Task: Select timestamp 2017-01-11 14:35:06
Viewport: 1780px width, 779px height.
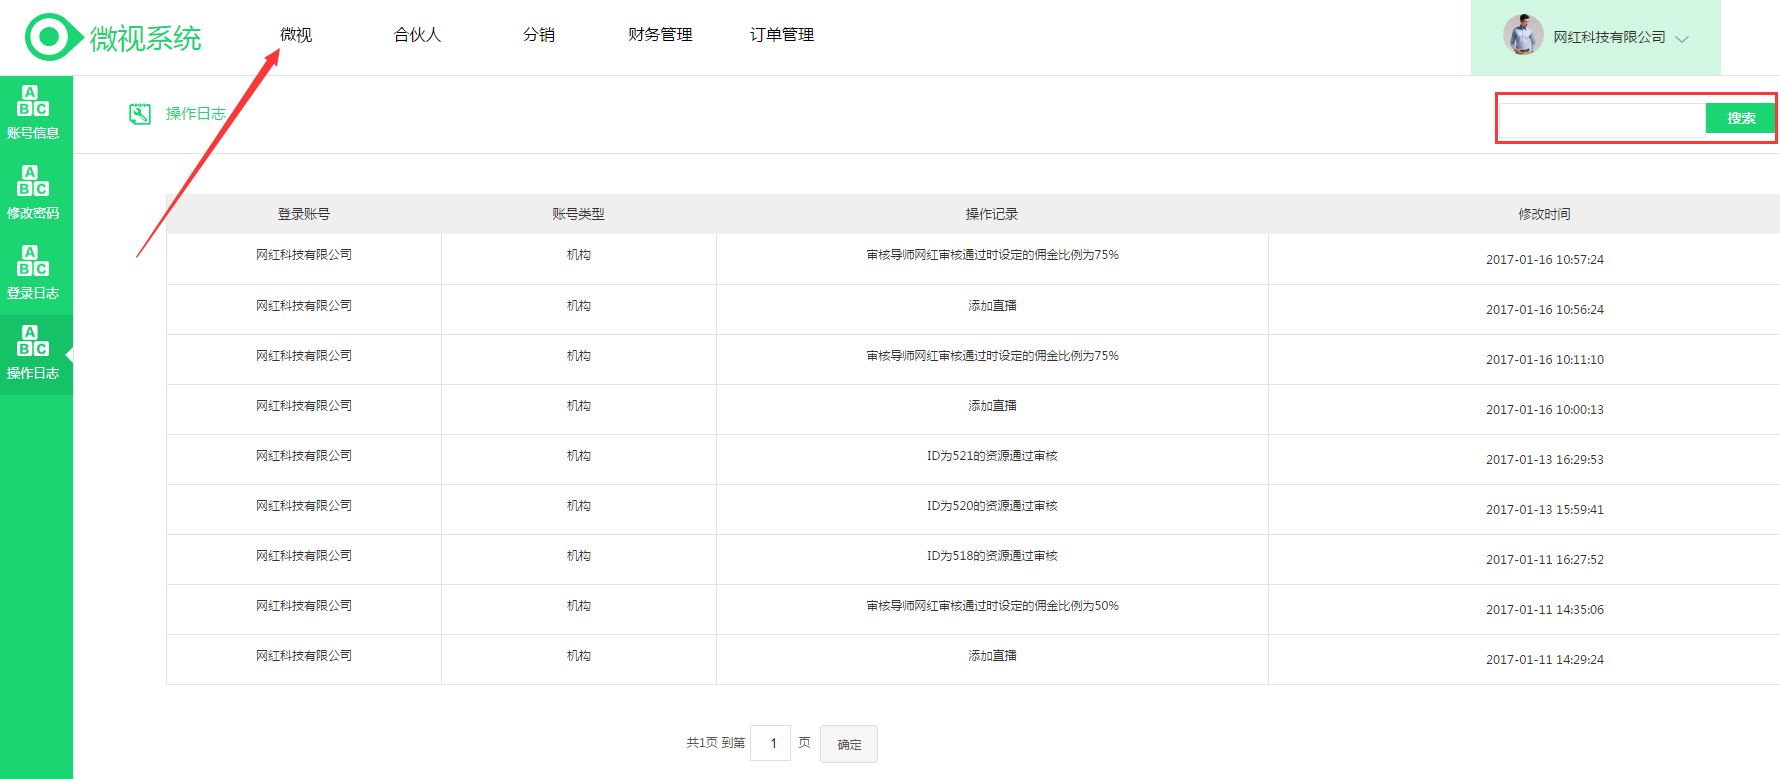Action: [x=1544, y=609]
